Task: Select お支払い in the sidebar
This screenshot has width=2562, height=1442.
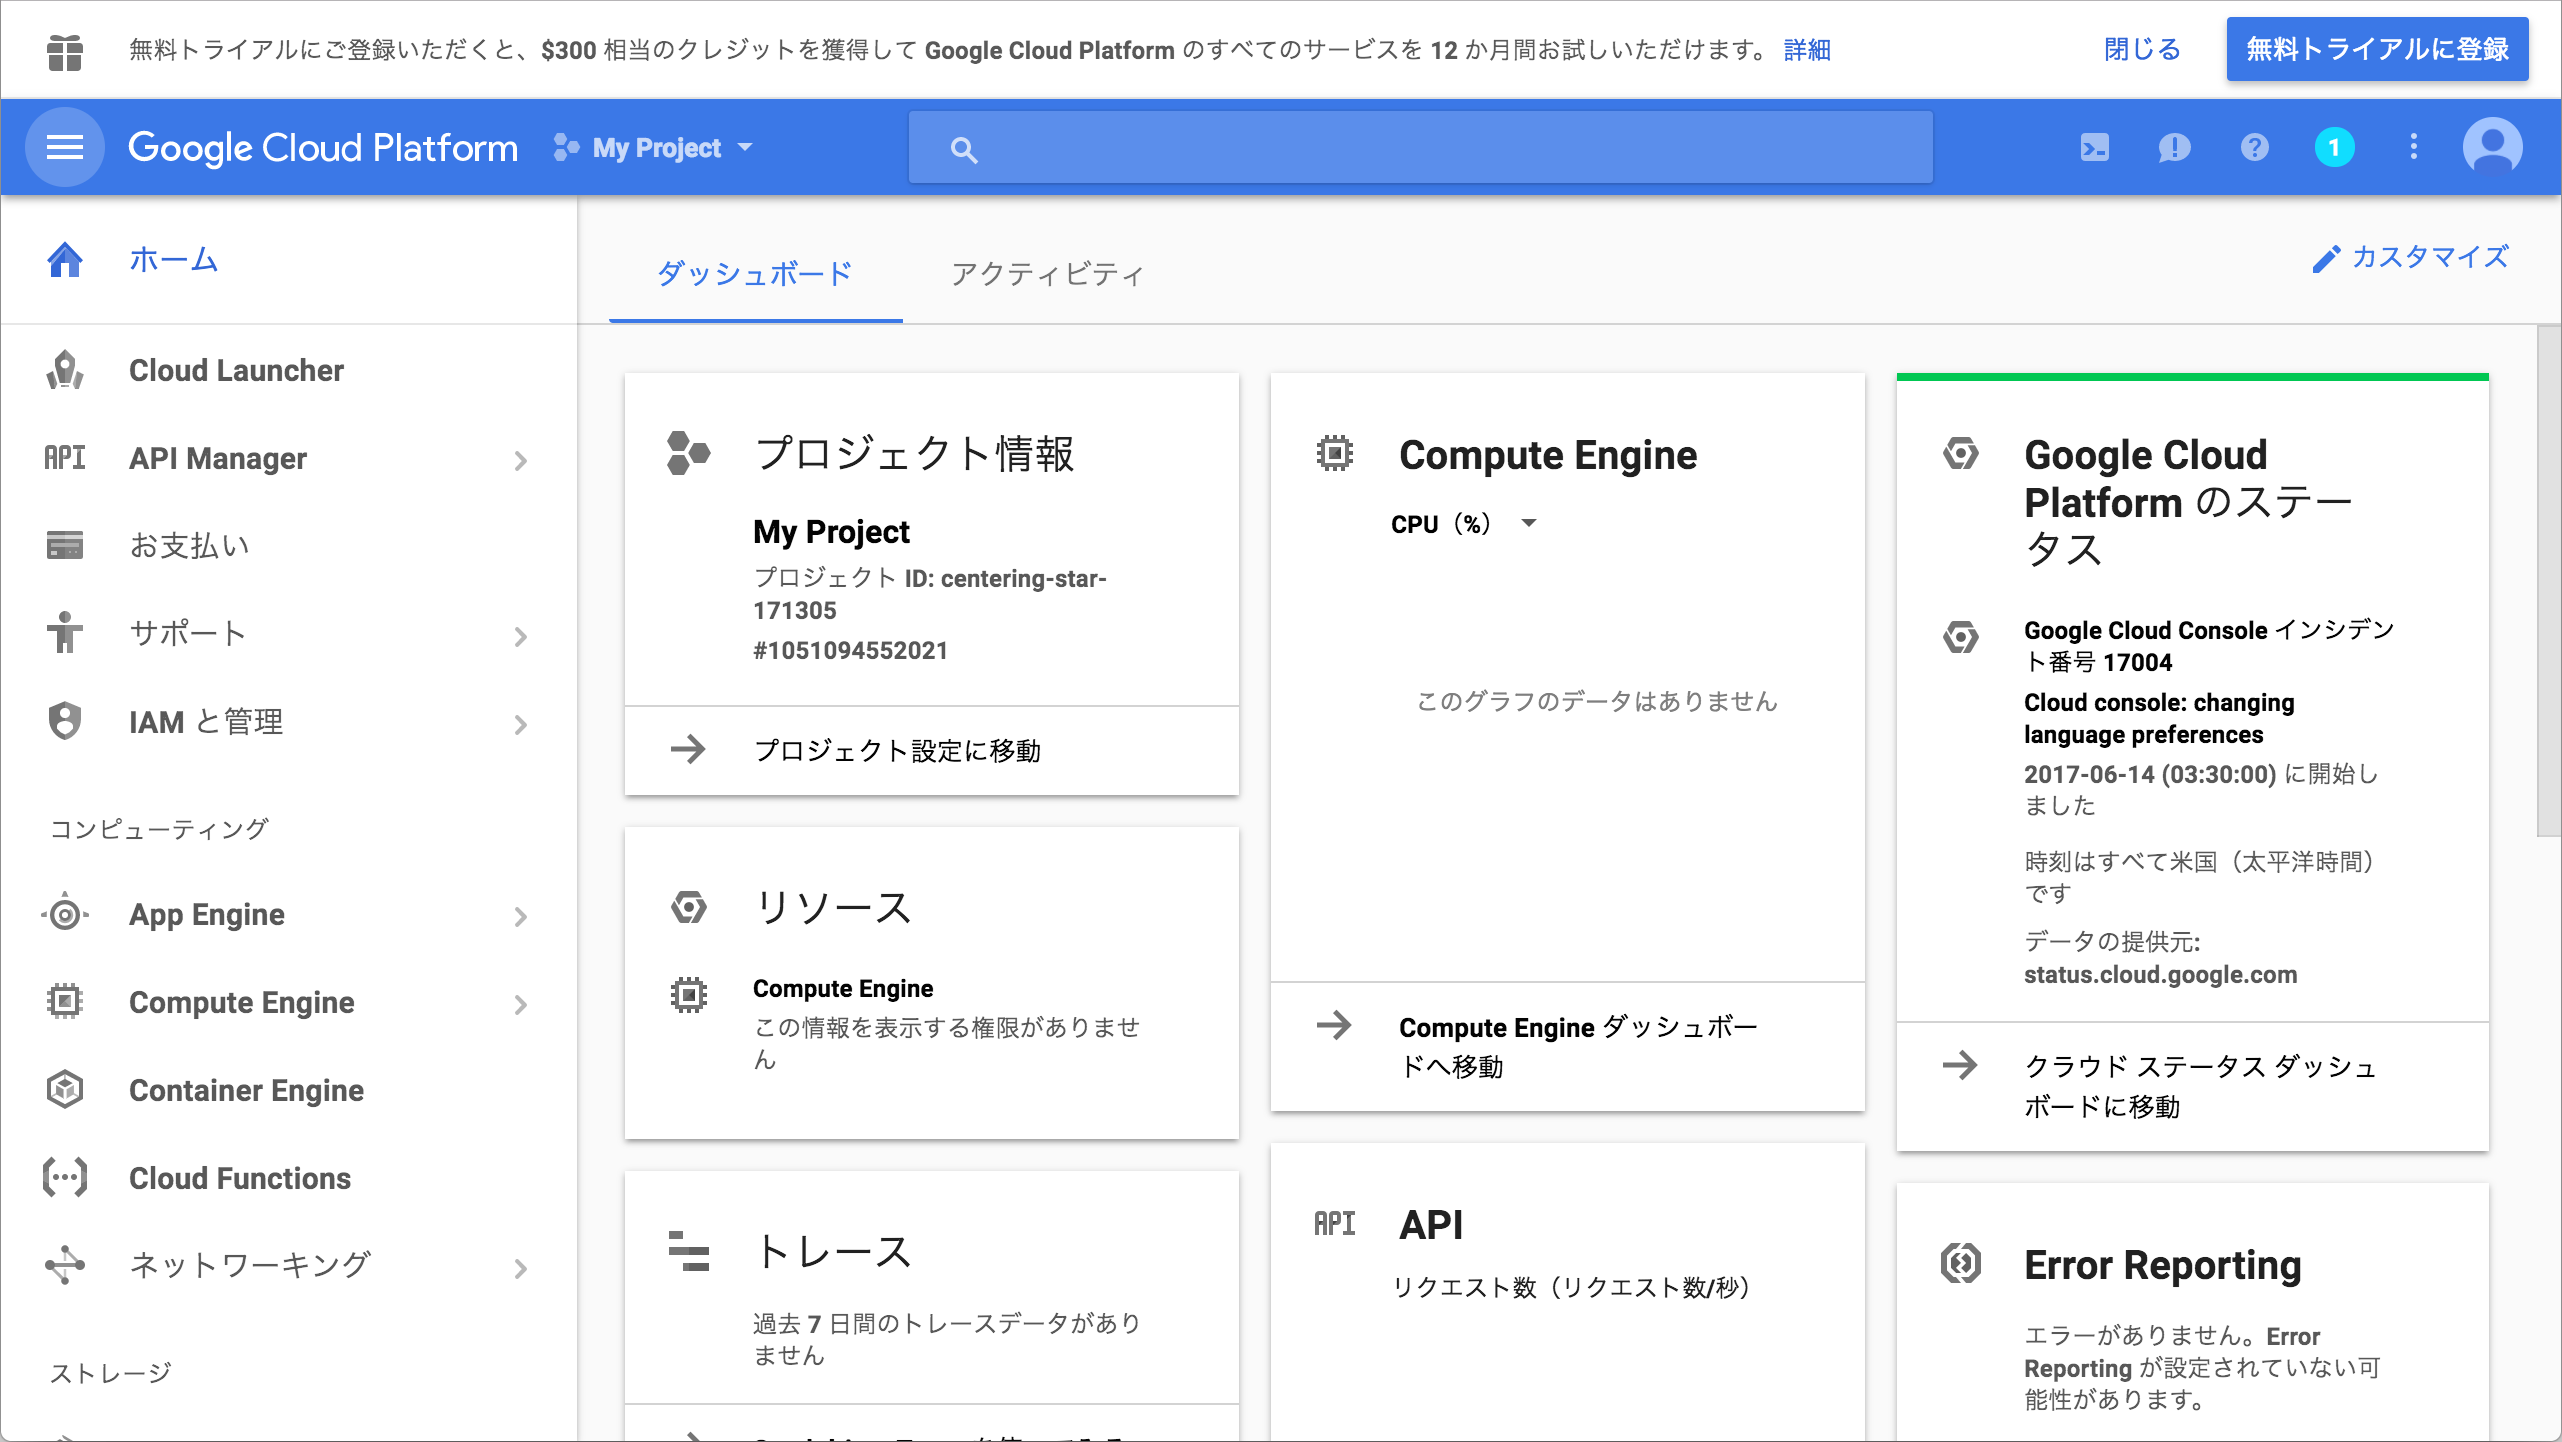Action: point(288,545)
